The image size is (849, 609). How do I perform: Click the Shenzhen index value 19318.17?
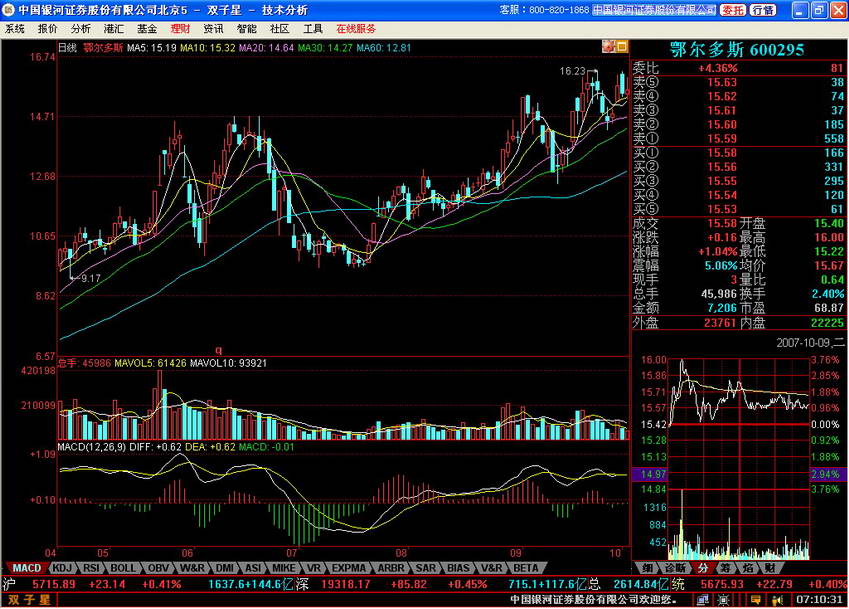[345, 585]
